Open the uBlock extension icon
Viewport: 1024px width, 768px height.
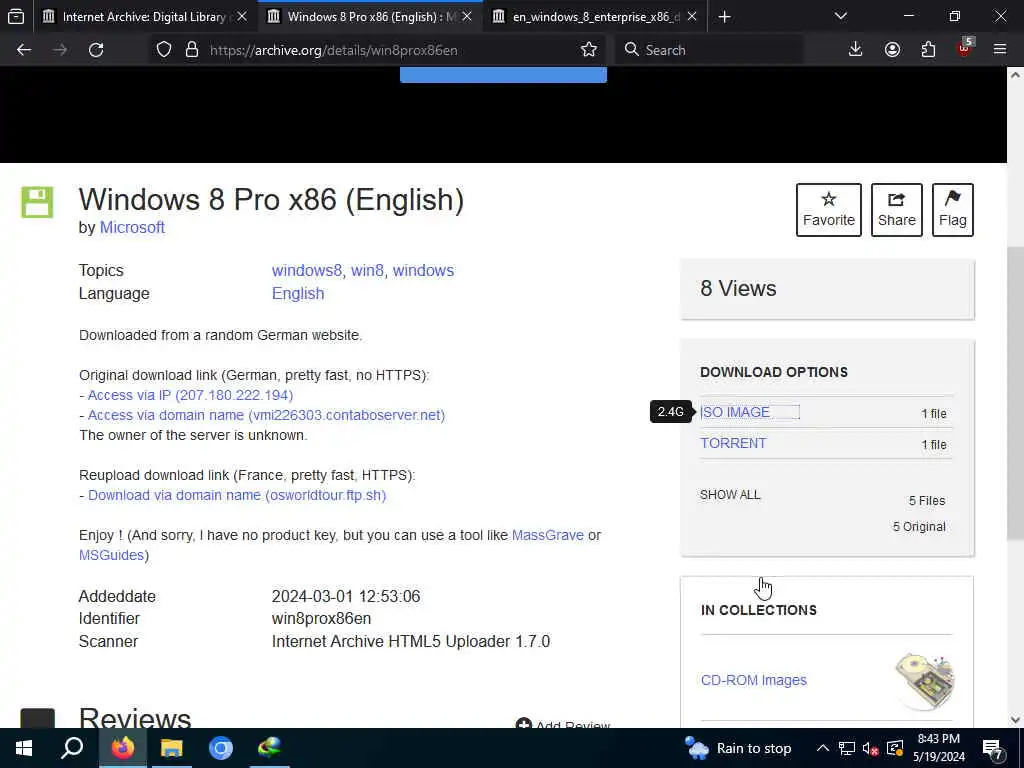[x=965, y=50]
